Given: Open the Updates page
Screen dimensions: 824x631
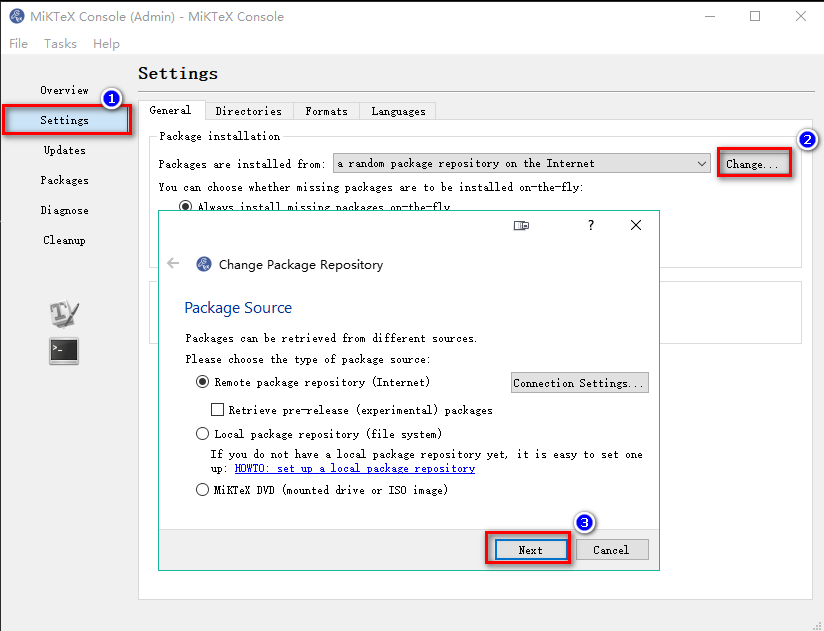Looking at the screenshot, I should pos(65,150).
